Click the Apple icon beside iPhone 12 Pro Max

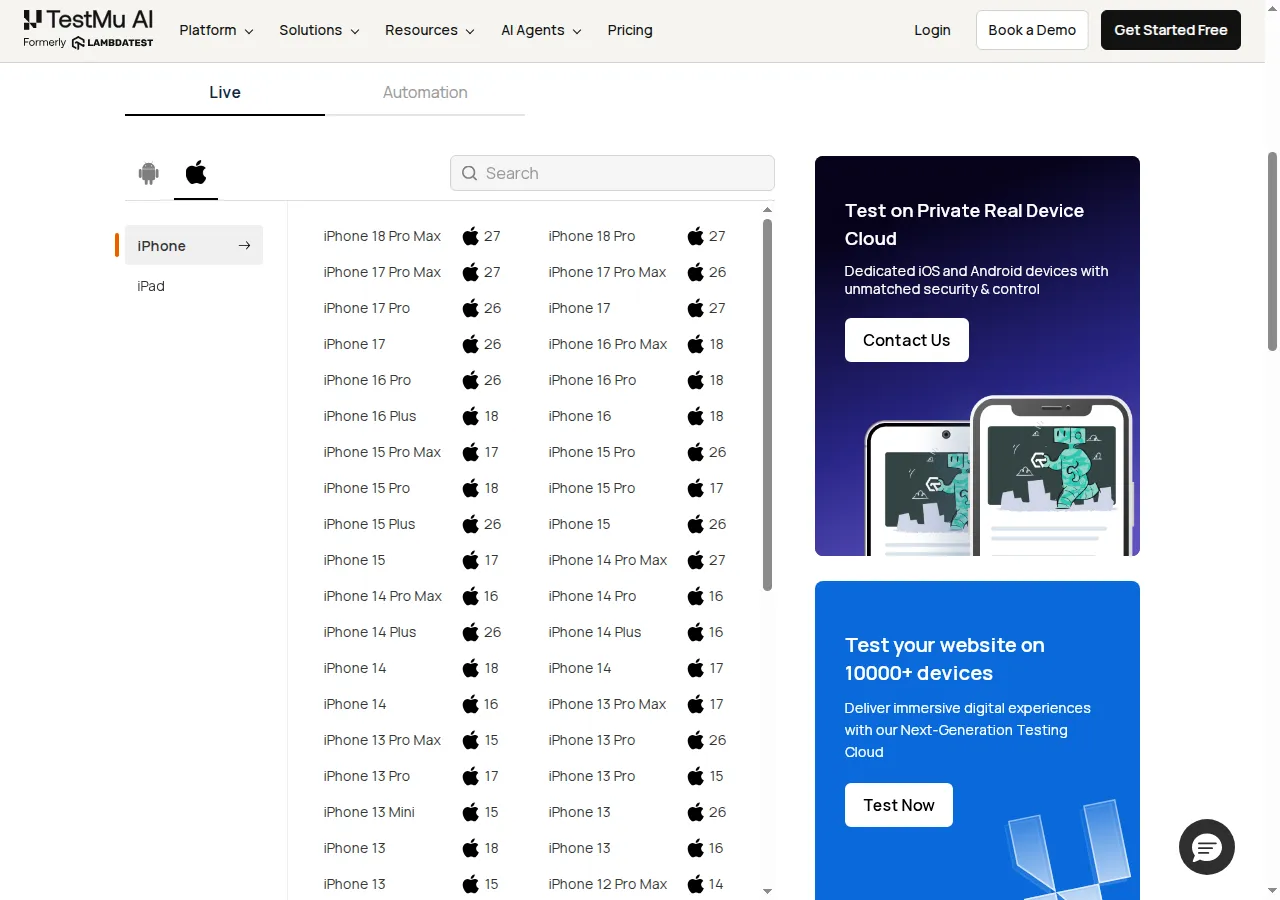tap(696, 884)
